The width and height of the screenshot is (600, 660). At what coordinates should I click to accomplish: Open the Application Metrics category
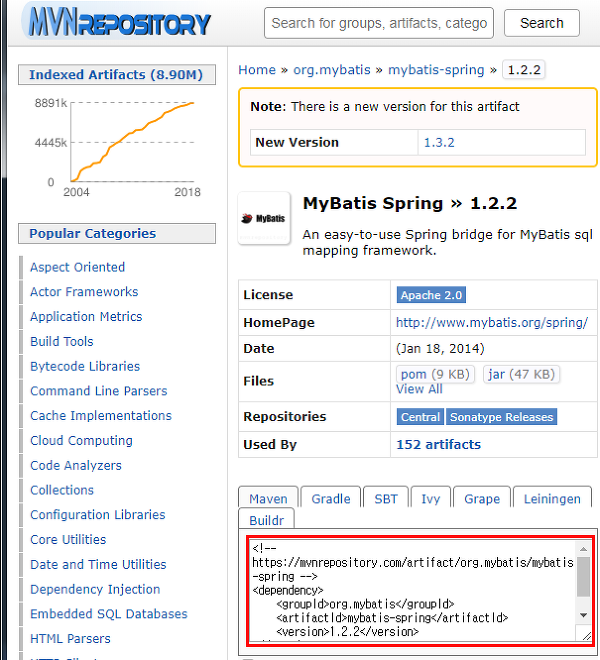coord(86,317)
